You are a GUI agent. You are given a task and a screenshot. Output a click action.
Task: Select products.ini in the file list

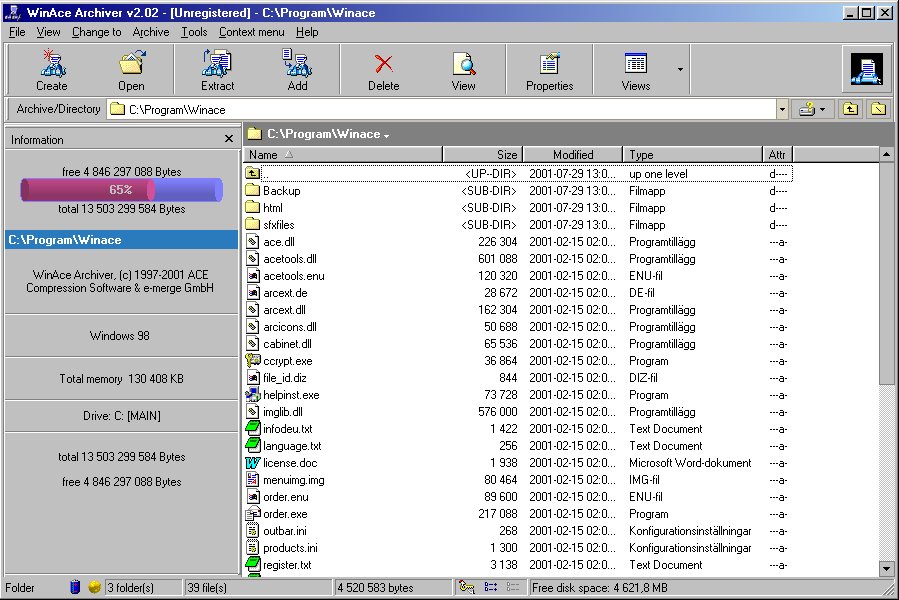[x=518, y=548]
